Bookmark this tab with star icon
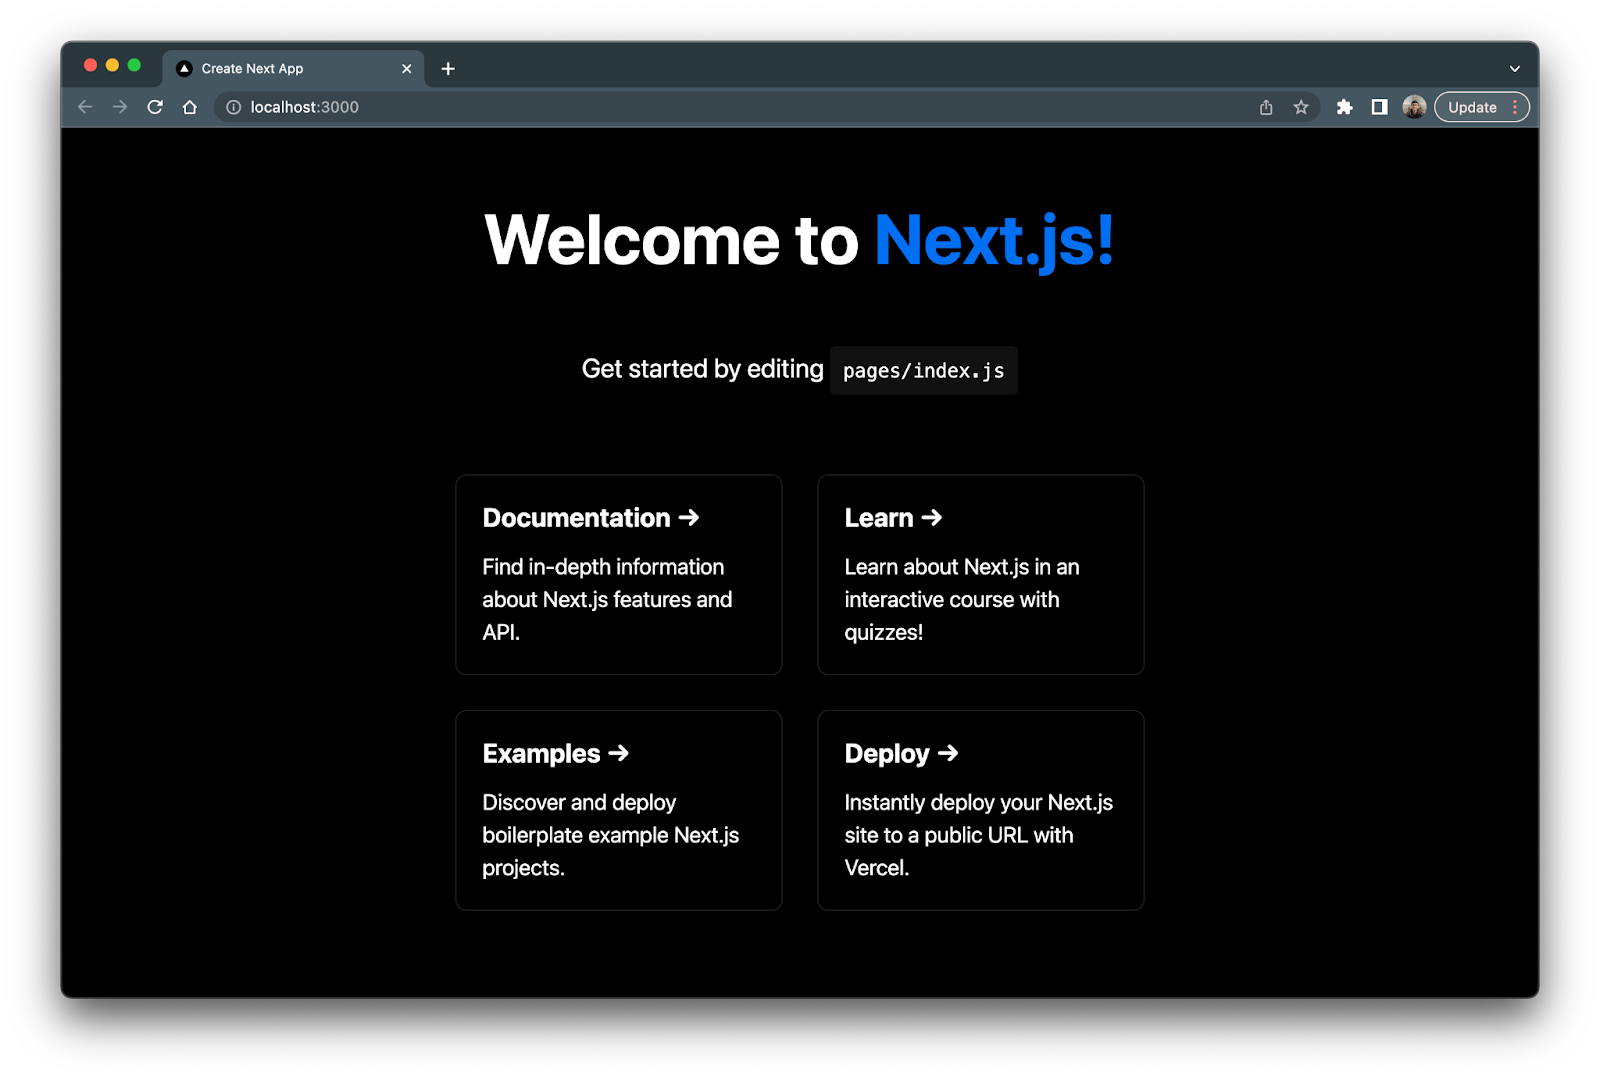 1301,107
